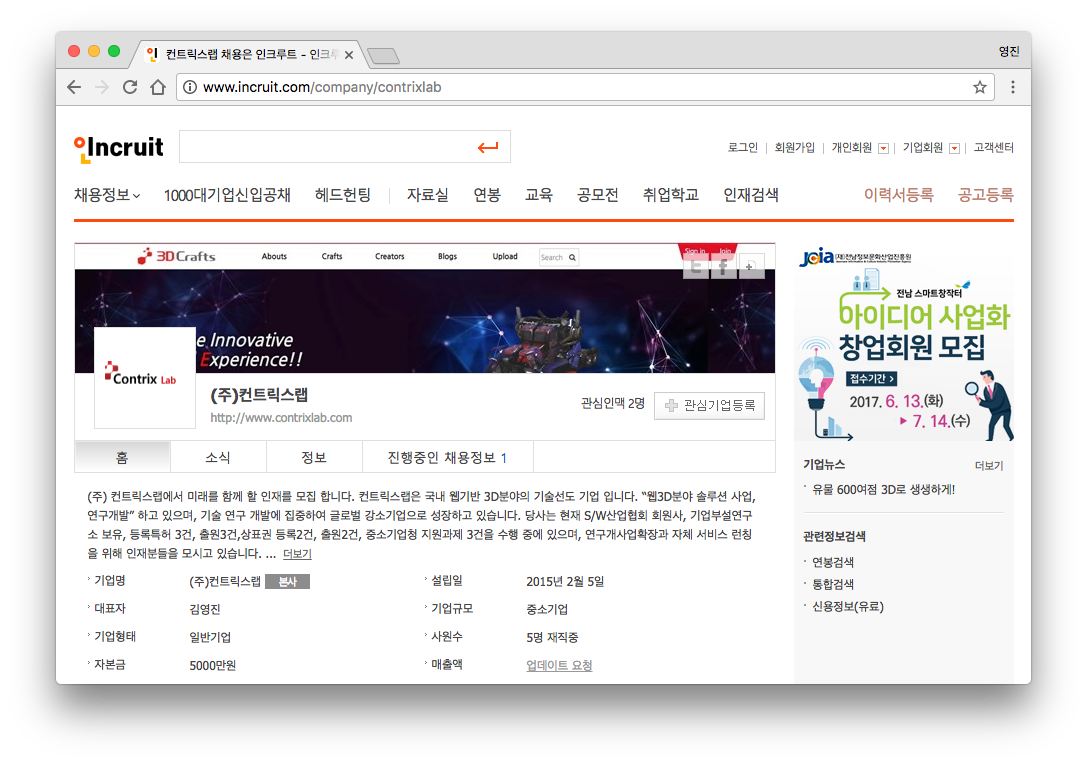Open the 인재검색 menu
Image resolution: width=1087 pixels, height=764 pixels.
tap(751, 195)
